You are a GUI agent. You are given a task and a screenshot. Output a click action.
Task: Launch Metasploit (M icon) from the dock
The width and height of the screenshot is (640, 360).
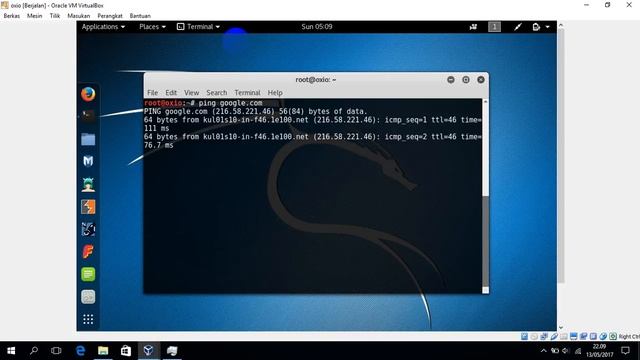[88, 161]
